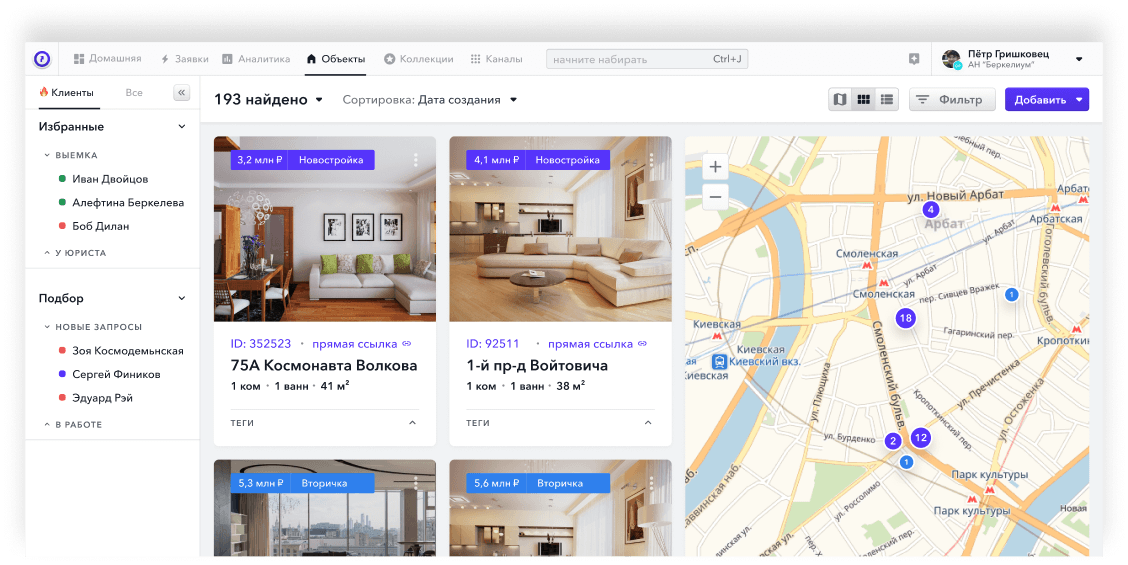Select the Объекты tab
The image size is (1128, 565).
click(x=336, y=59)
